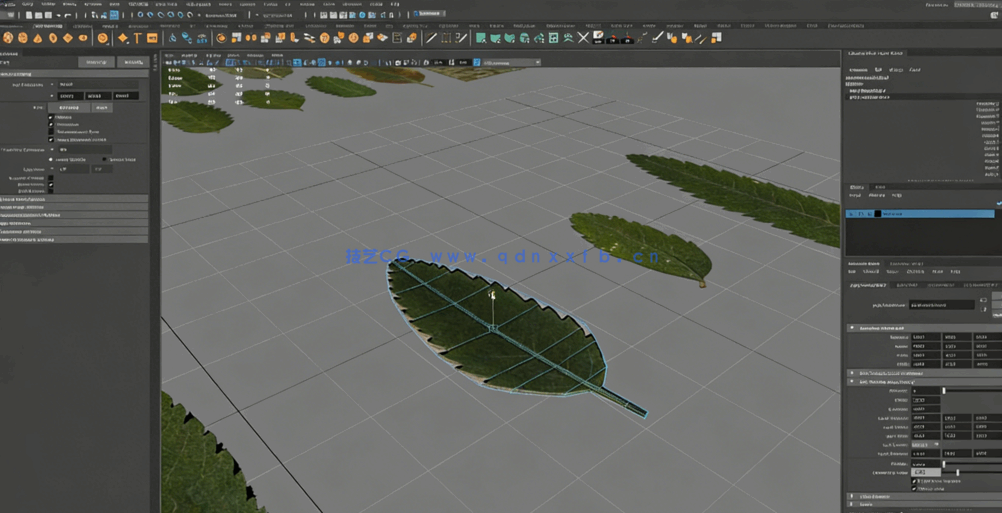Select the first radio button in left settings panel
1002x513 pixels.
pos(51,159)
